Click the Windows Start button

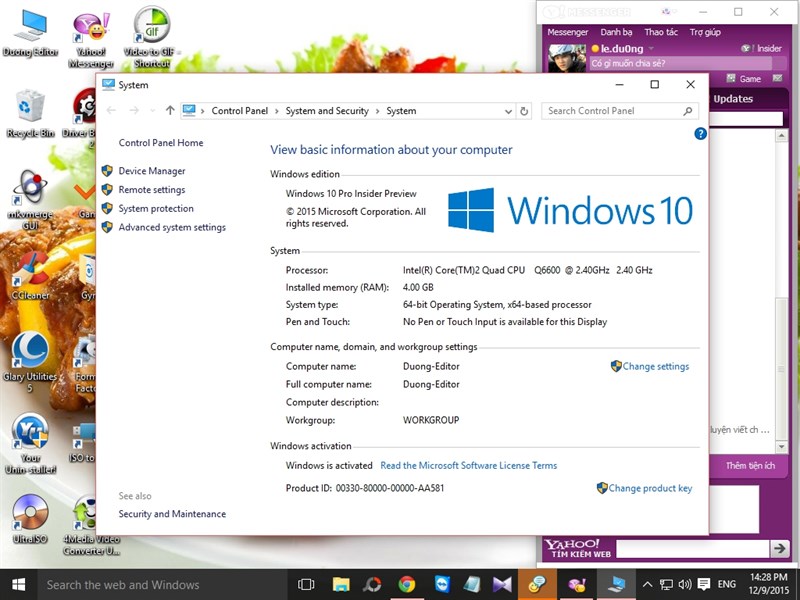pyautogui.click(x=18, y=585)
